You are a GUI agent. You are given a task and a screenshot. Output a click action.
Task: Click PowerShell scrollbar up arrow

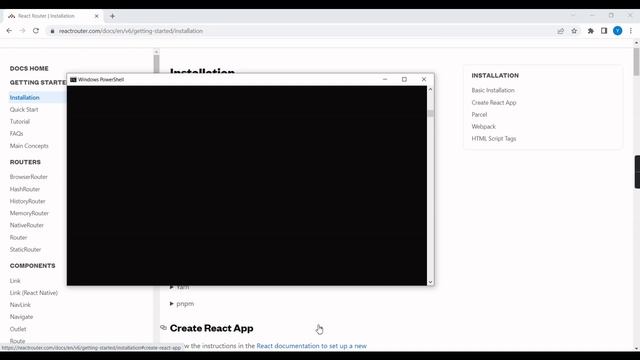pos(430,89)
